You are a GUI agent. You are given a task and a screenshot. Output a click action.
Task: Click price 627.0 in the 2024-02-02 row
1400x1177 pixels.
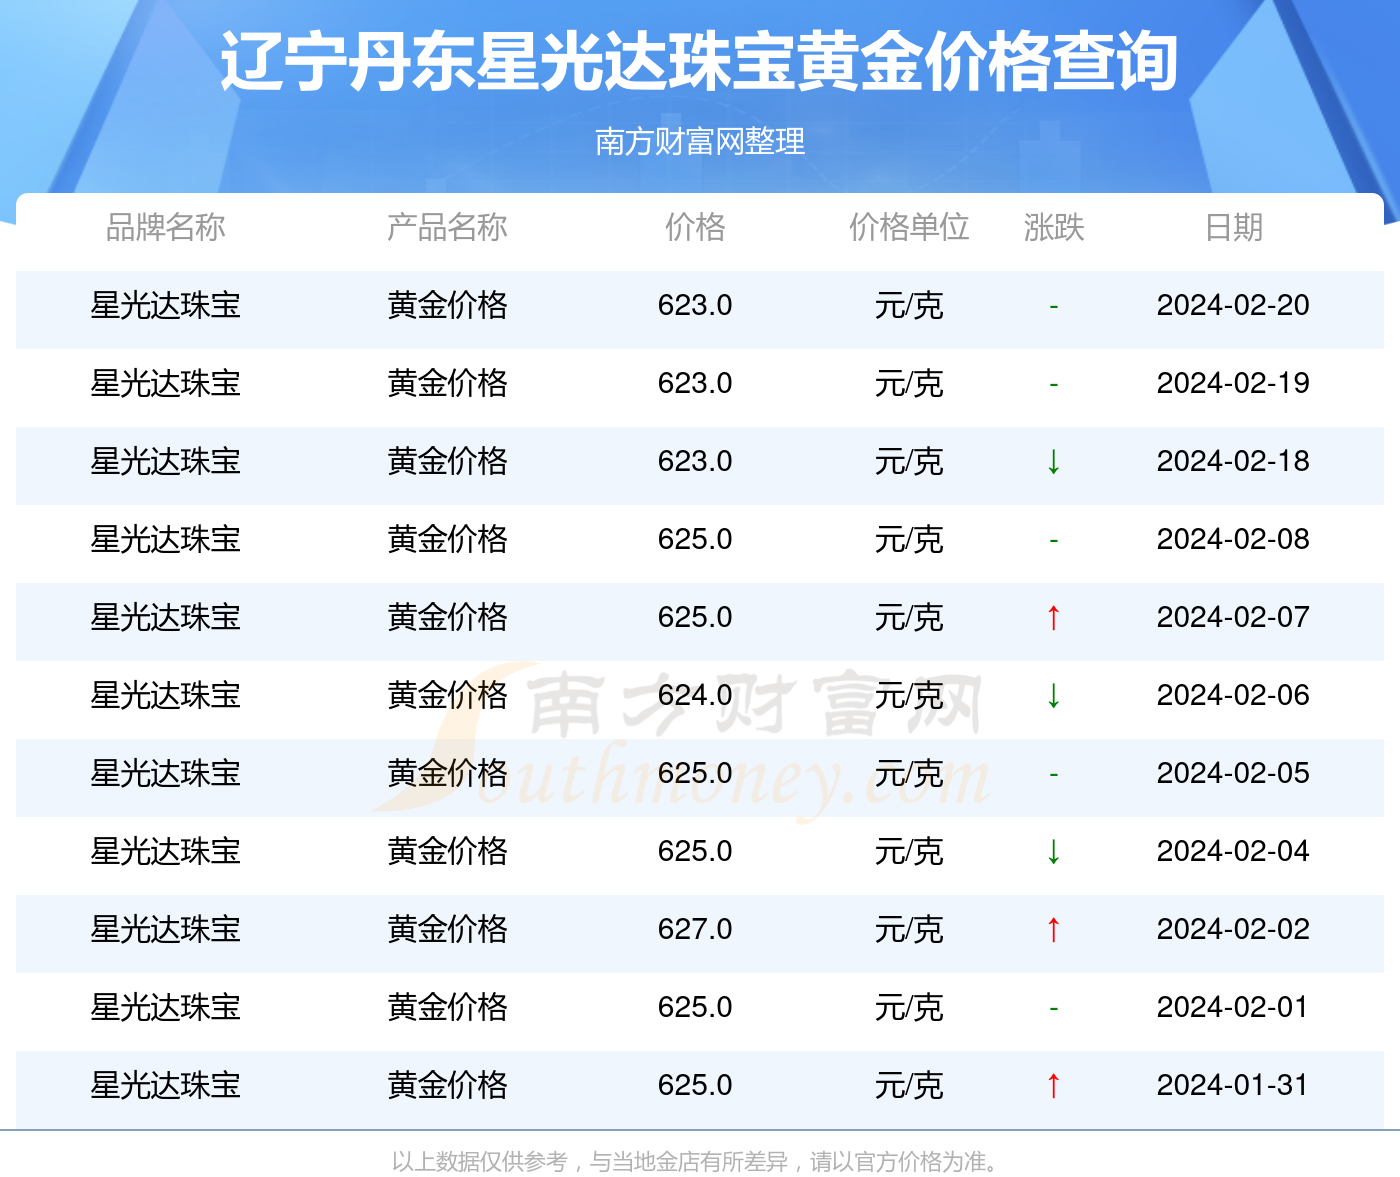click(x=695, y=929)
